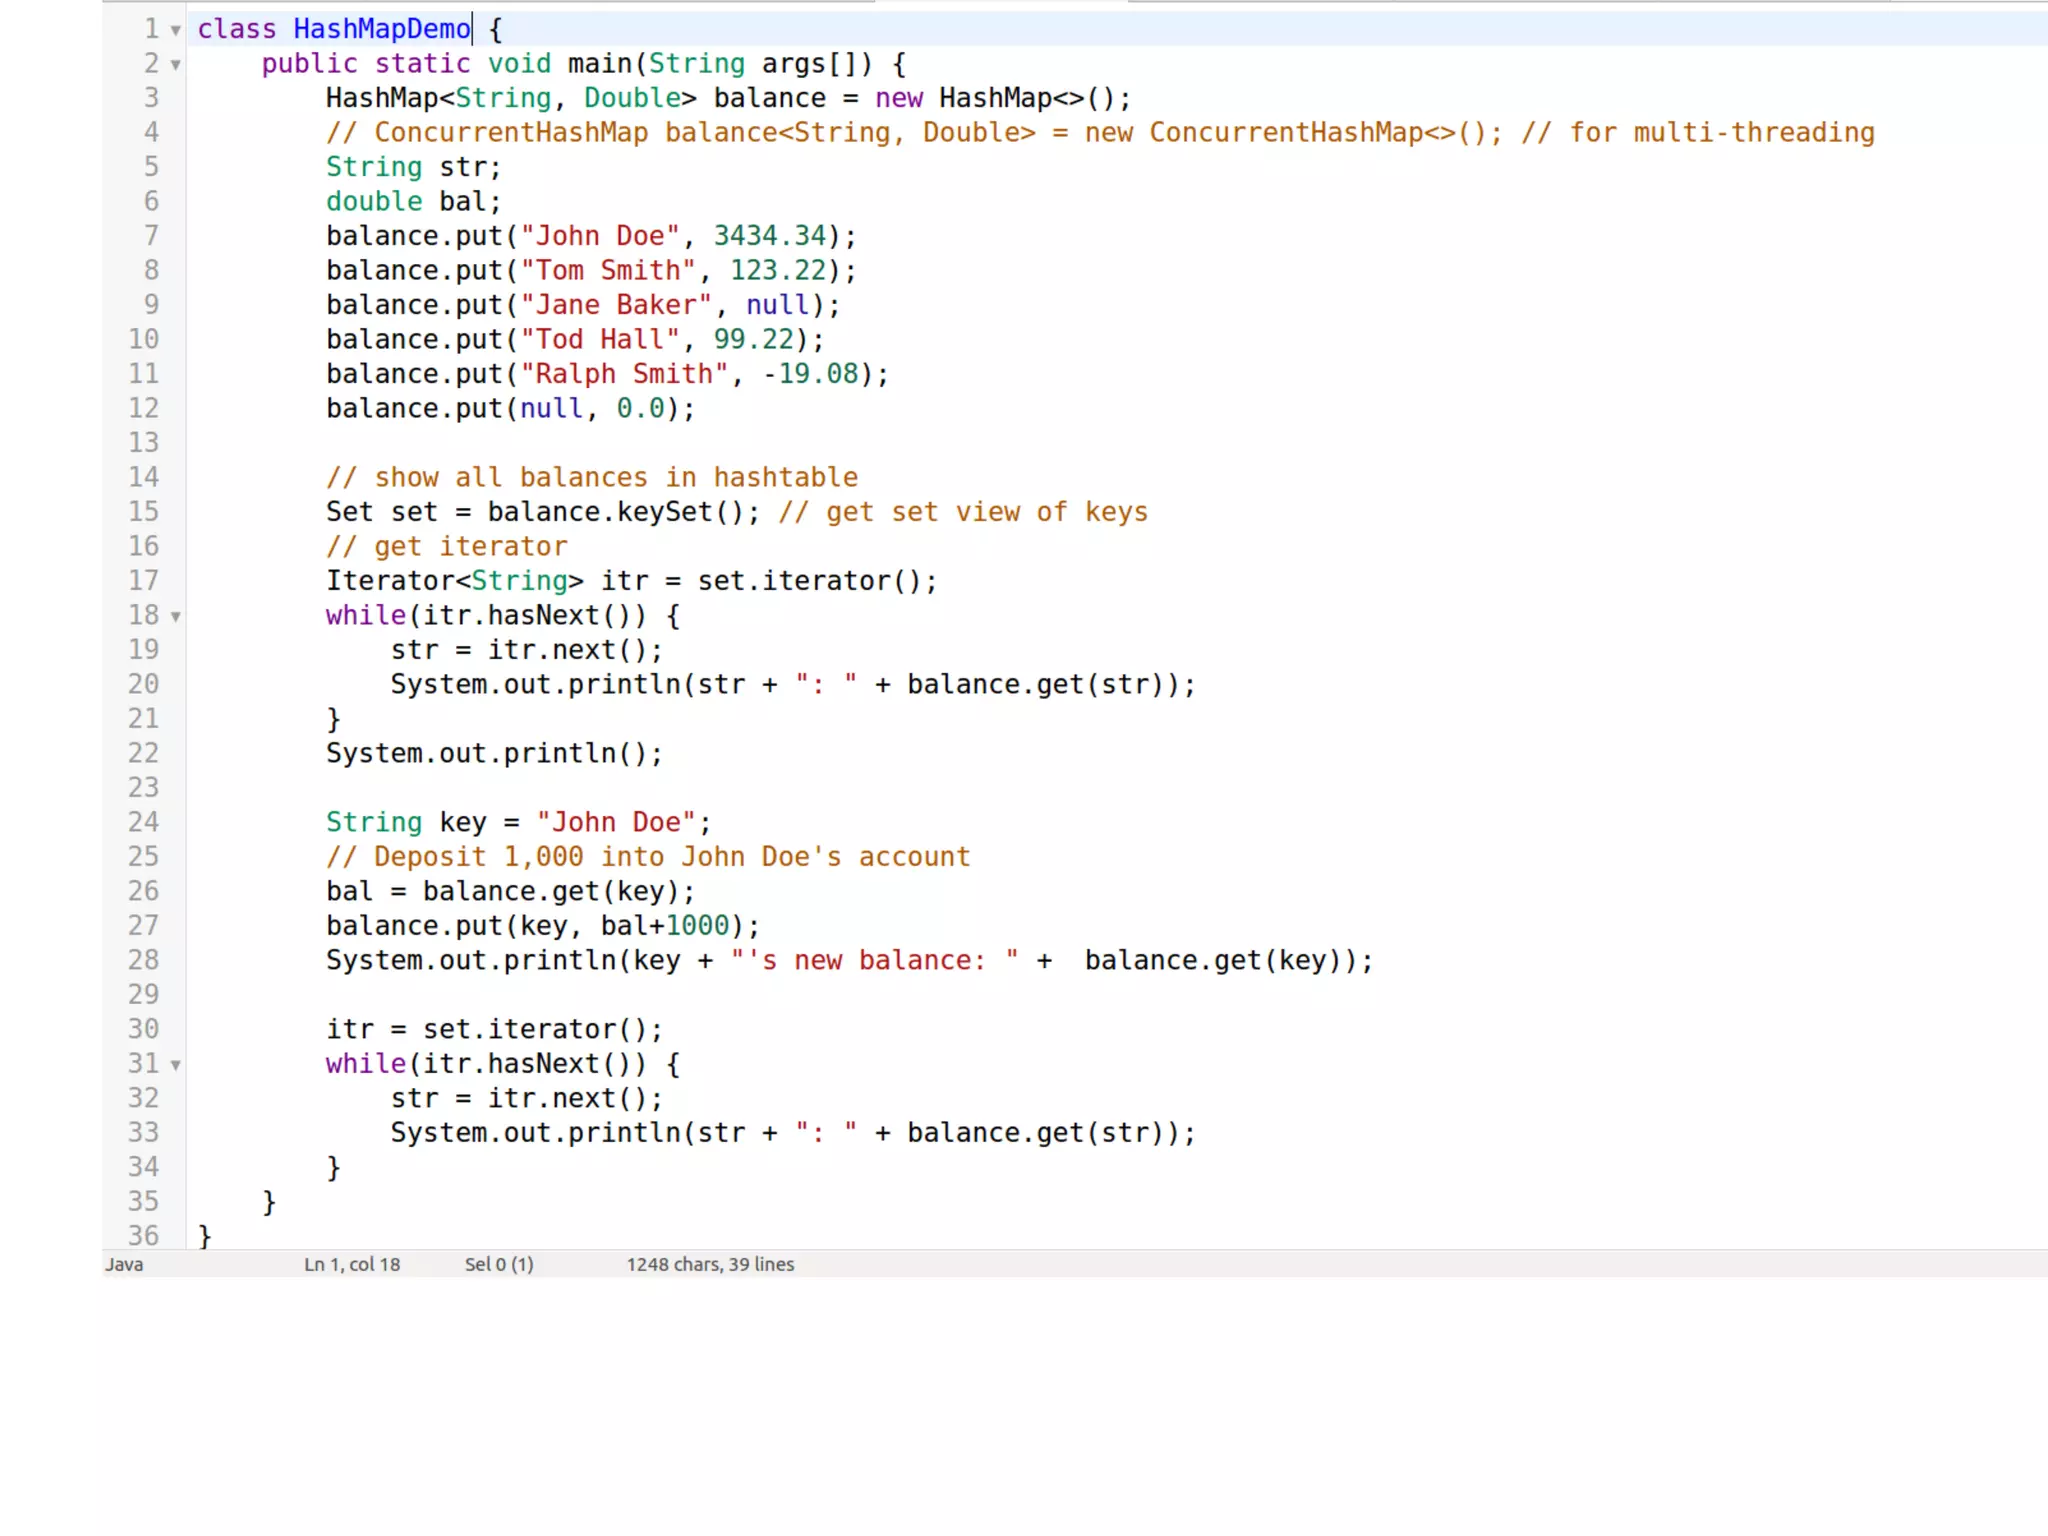Collapse the HashMapDemo class fold arrow

pos(176,31)
